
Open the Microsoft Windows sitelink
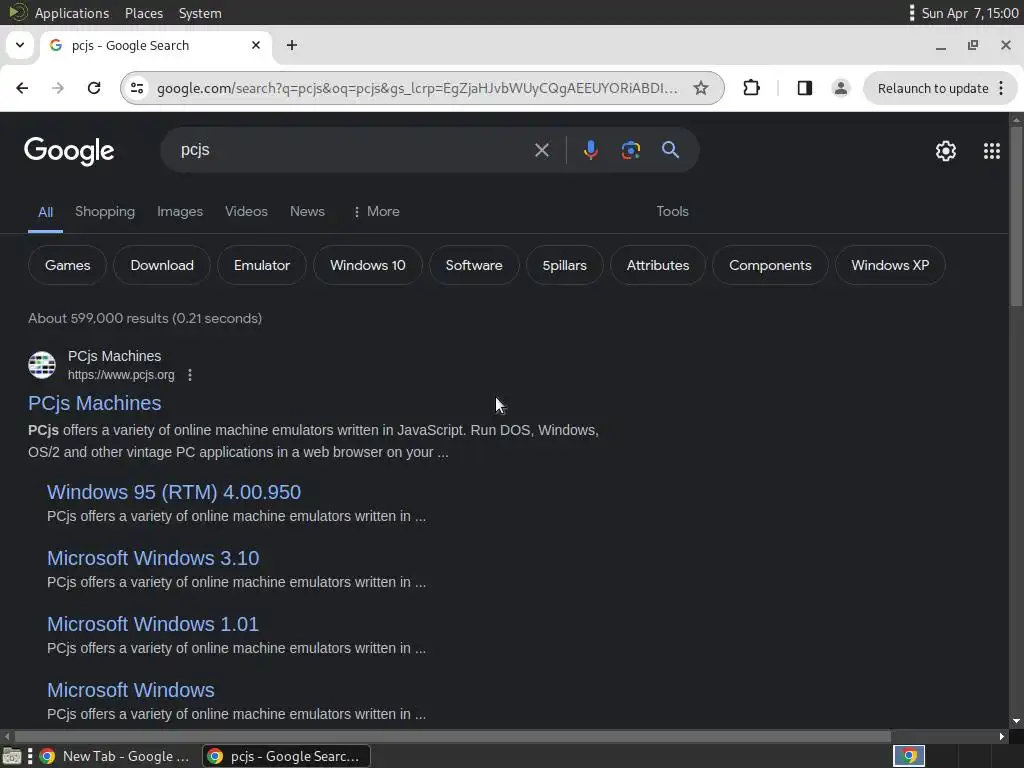coord(131,690)
